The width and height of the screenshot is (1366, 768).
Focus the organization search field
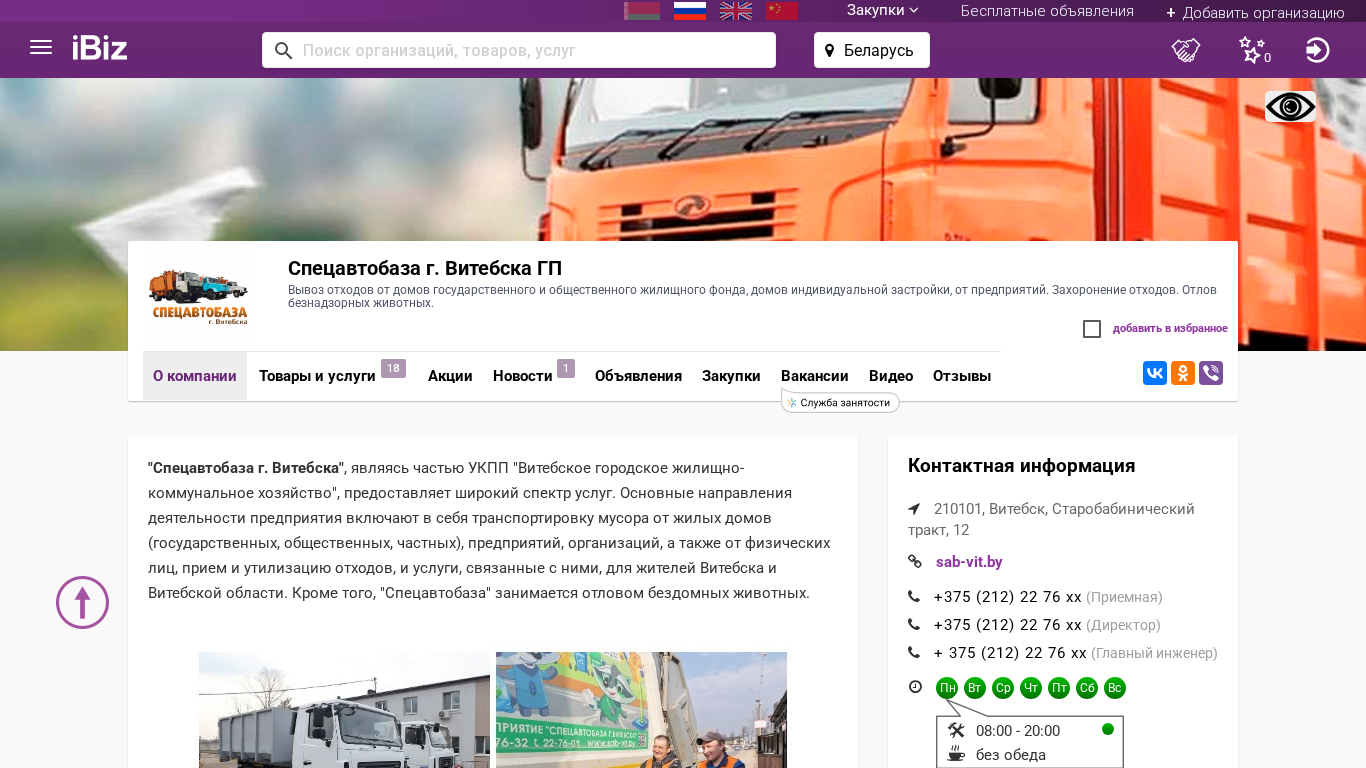pos(519,50)
